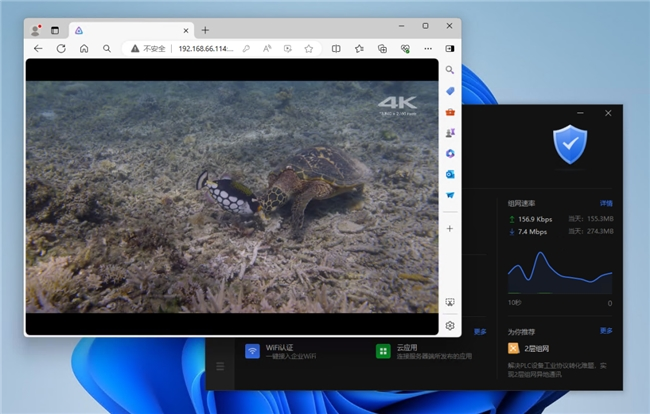Select the active browser tab
The image size is (650, 414).
(x=130, y=30)
